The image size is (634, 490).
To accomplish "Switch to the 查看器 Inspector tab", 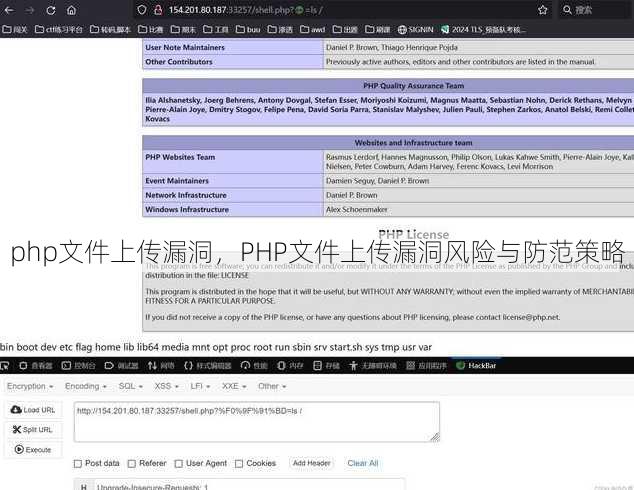I will pos(36,366).
